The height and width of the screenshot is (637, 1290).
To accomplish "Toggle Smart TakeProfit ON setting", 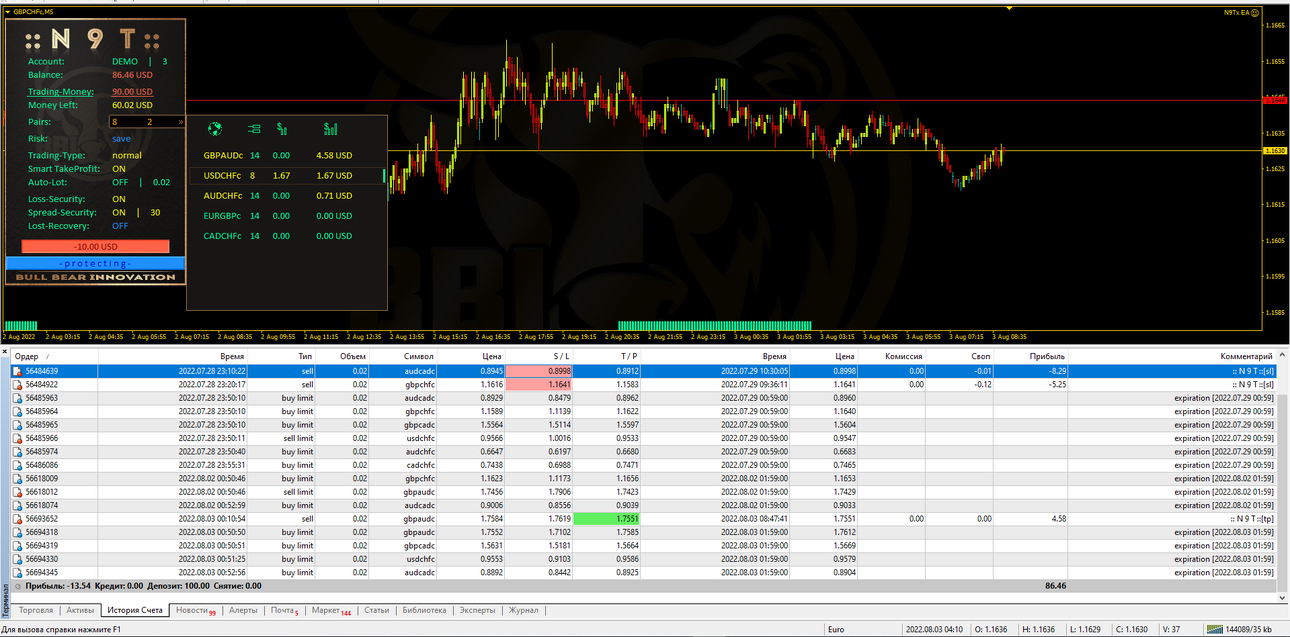I will (x=119, y=169).
